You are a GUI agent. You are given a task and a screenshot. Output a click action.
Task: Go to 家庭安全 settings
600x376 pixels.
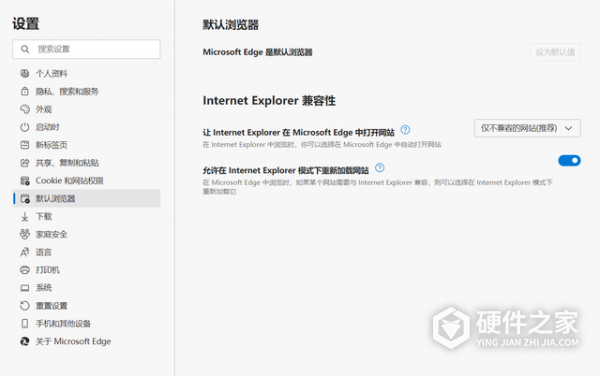click(x=86, y=234)
